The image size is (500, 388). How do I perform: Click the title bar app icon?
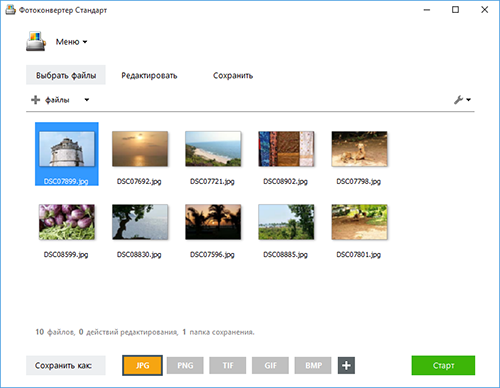tap(10, 10)
